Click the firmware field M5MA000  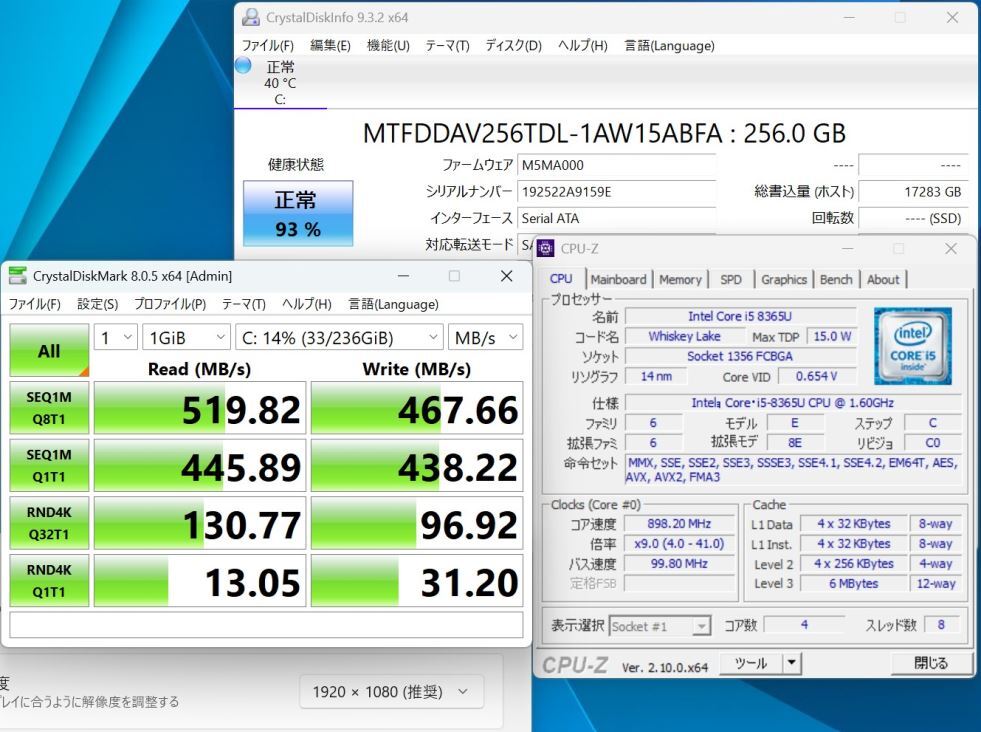(616, 165)
